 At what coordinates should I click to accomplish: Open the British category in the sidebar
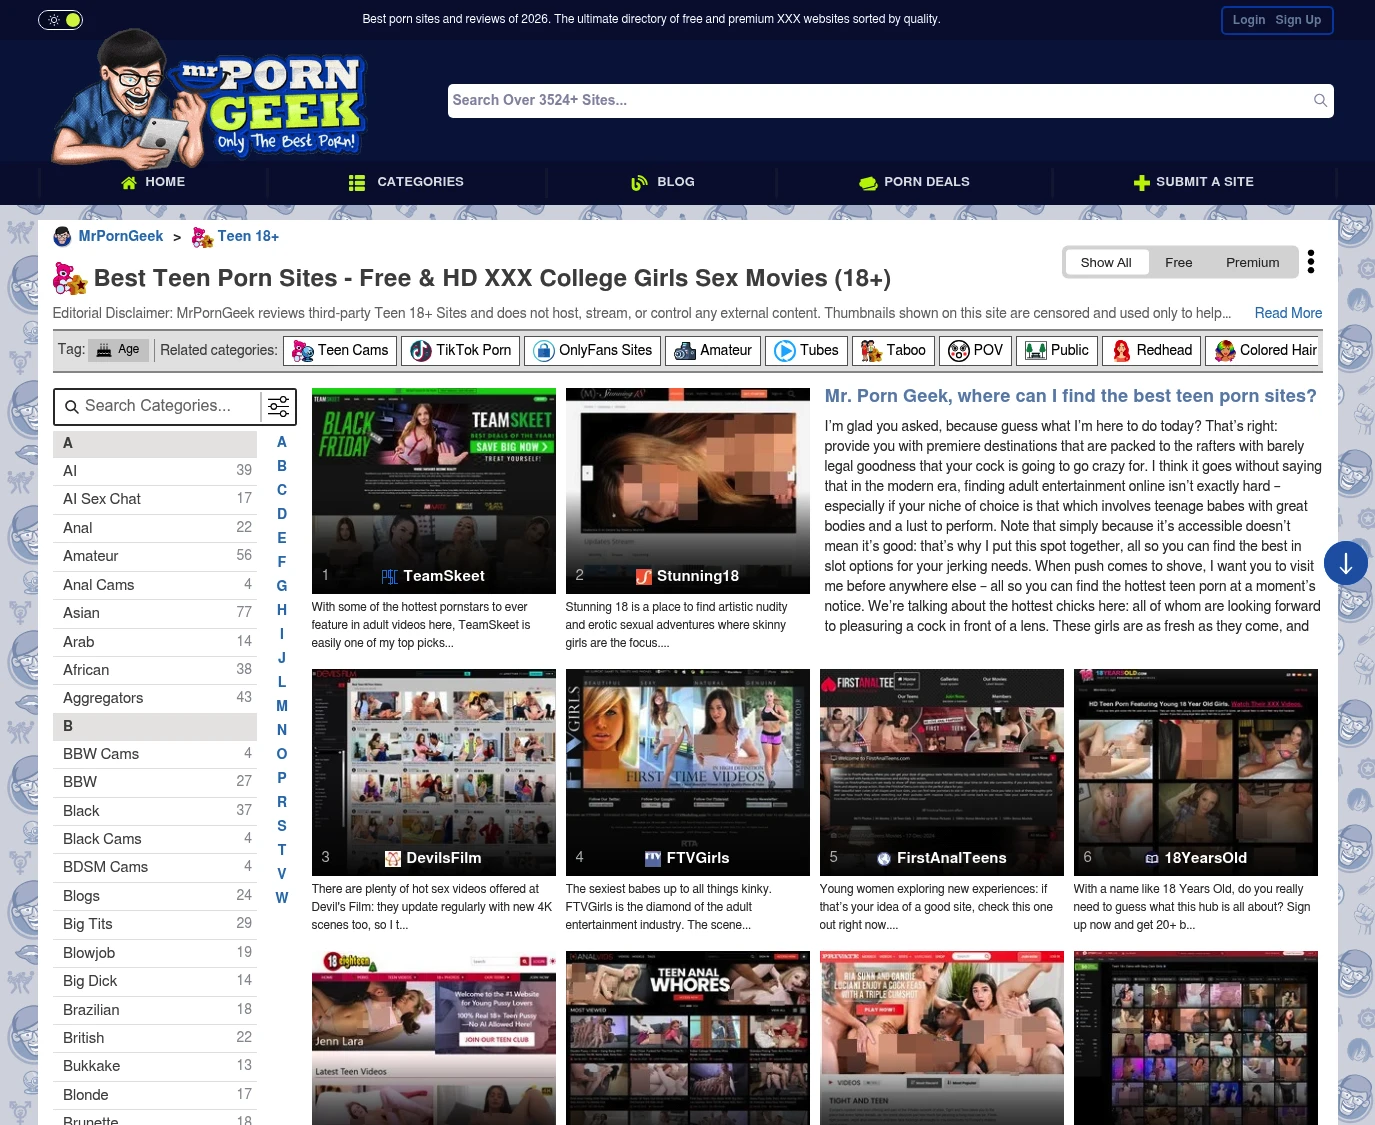155,1038
